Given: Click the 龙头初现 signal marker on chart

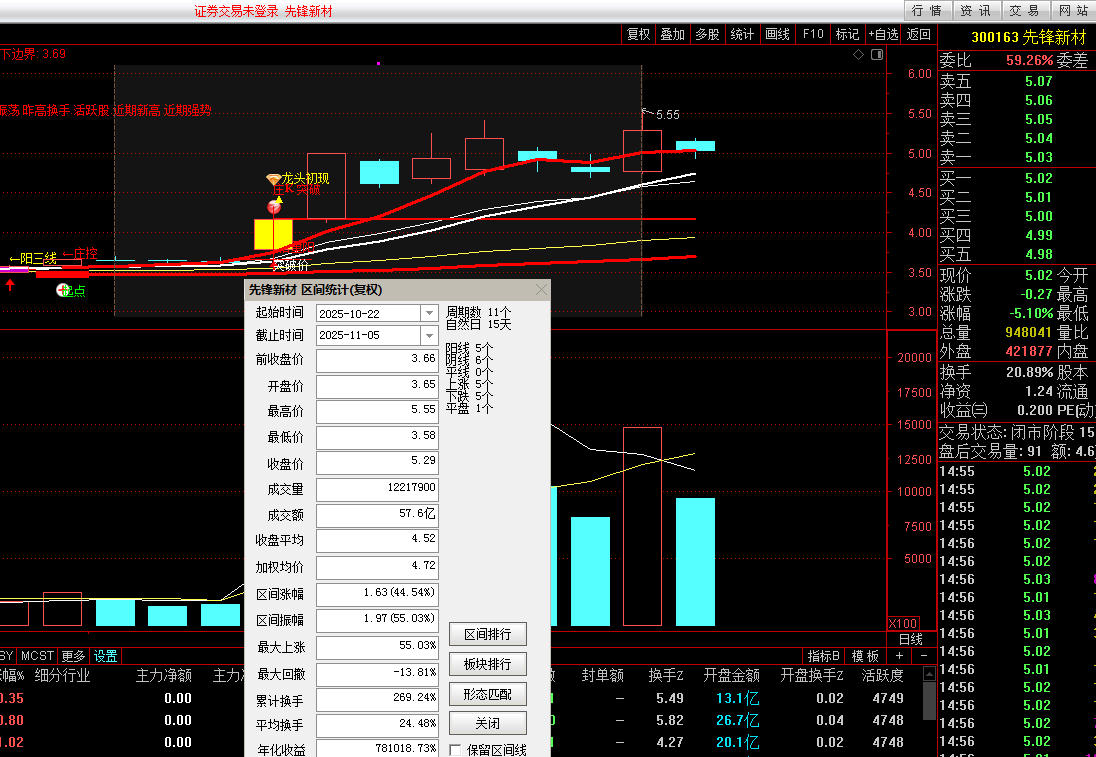Looking at the screenshot, I should pyautogui.click(x=273, y=179).
